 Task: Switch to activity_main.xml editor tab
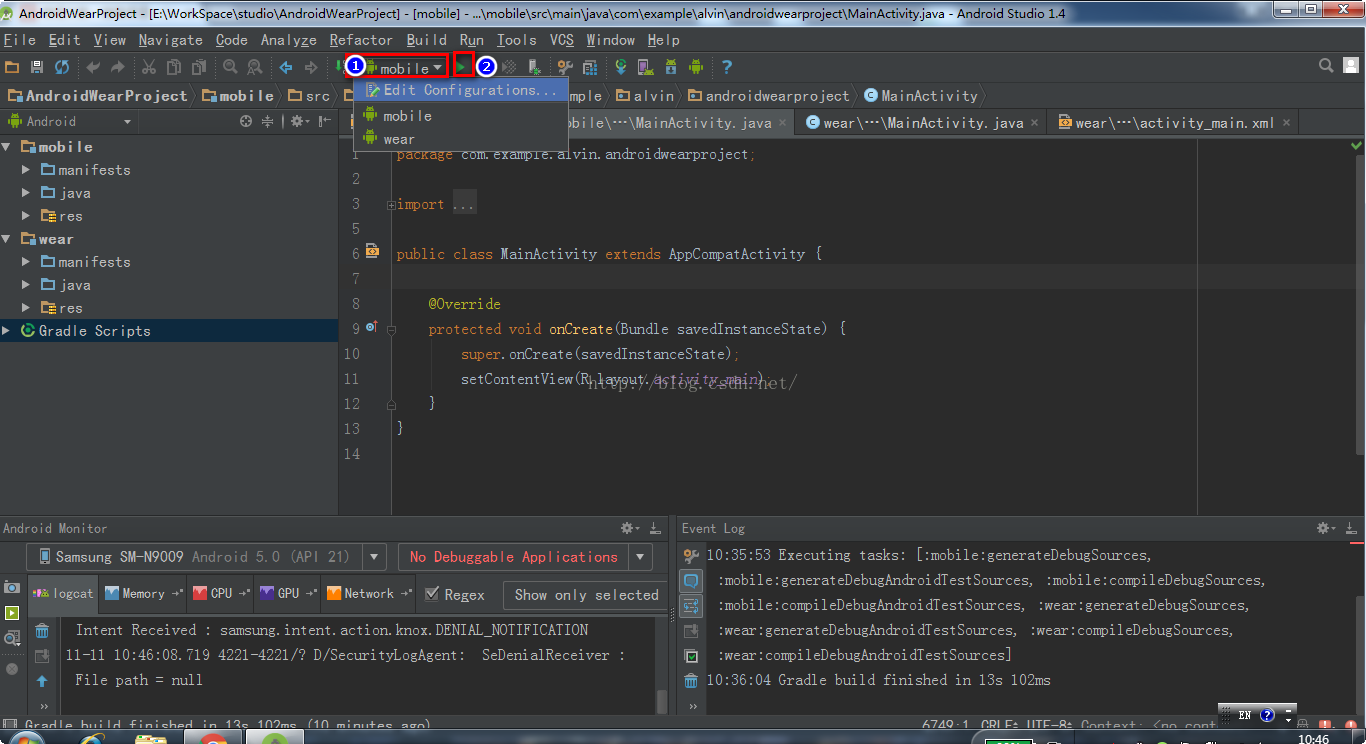point(1174,123)
